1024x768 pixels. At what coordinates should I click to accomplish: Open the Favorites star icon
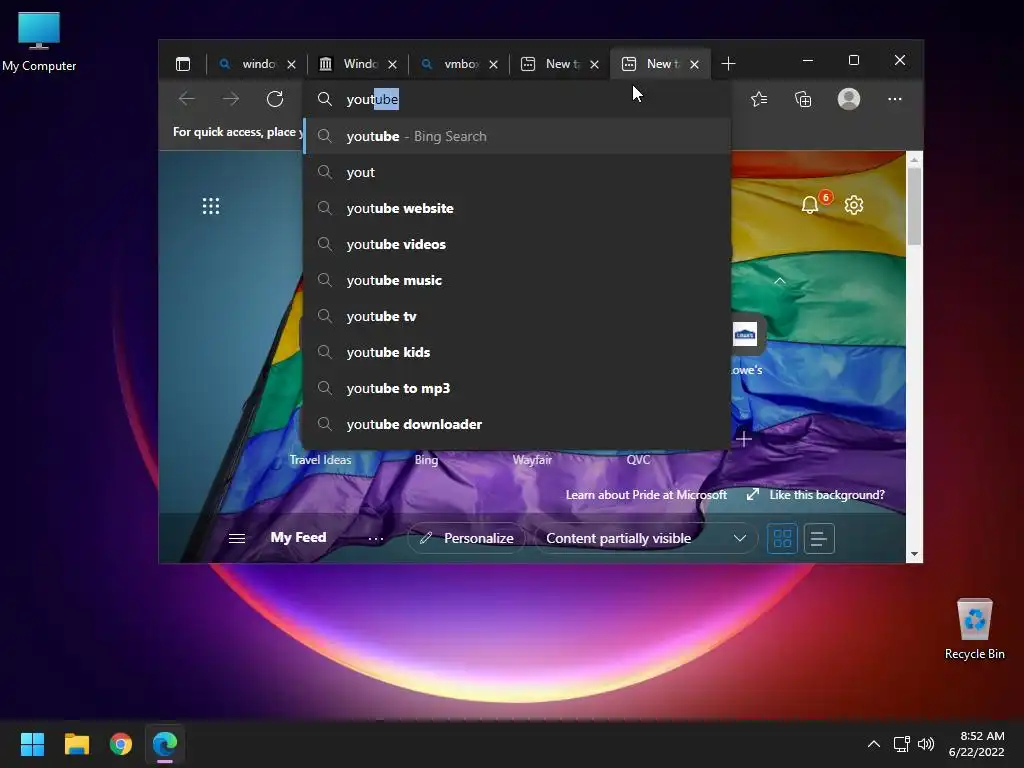tap(759, 99)
